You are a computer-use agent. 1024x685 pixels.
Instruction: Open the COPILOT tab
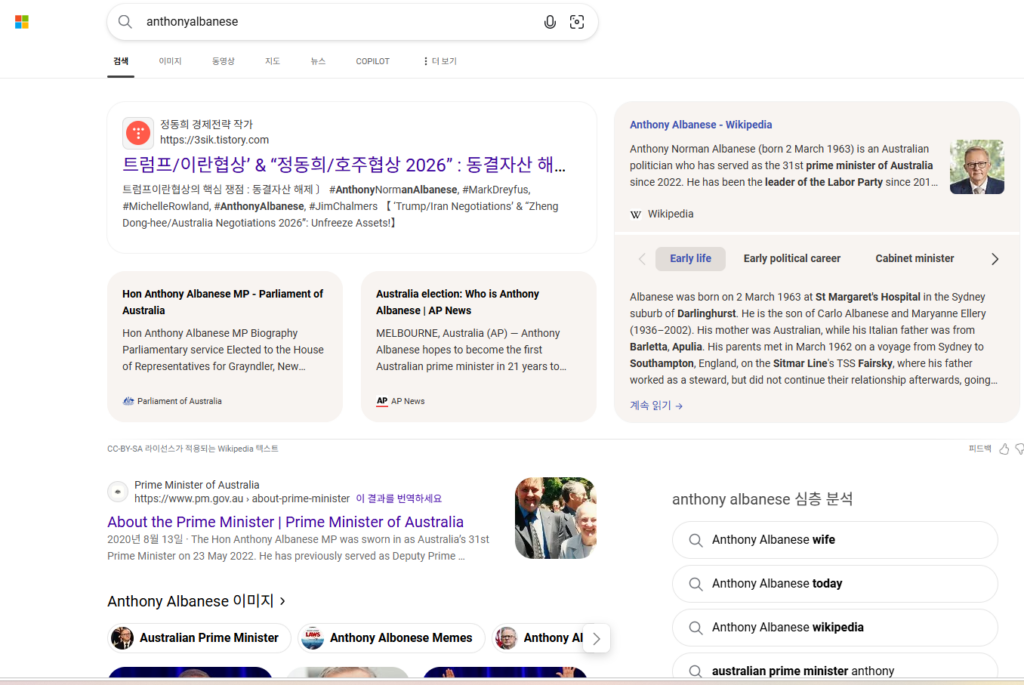372,61
